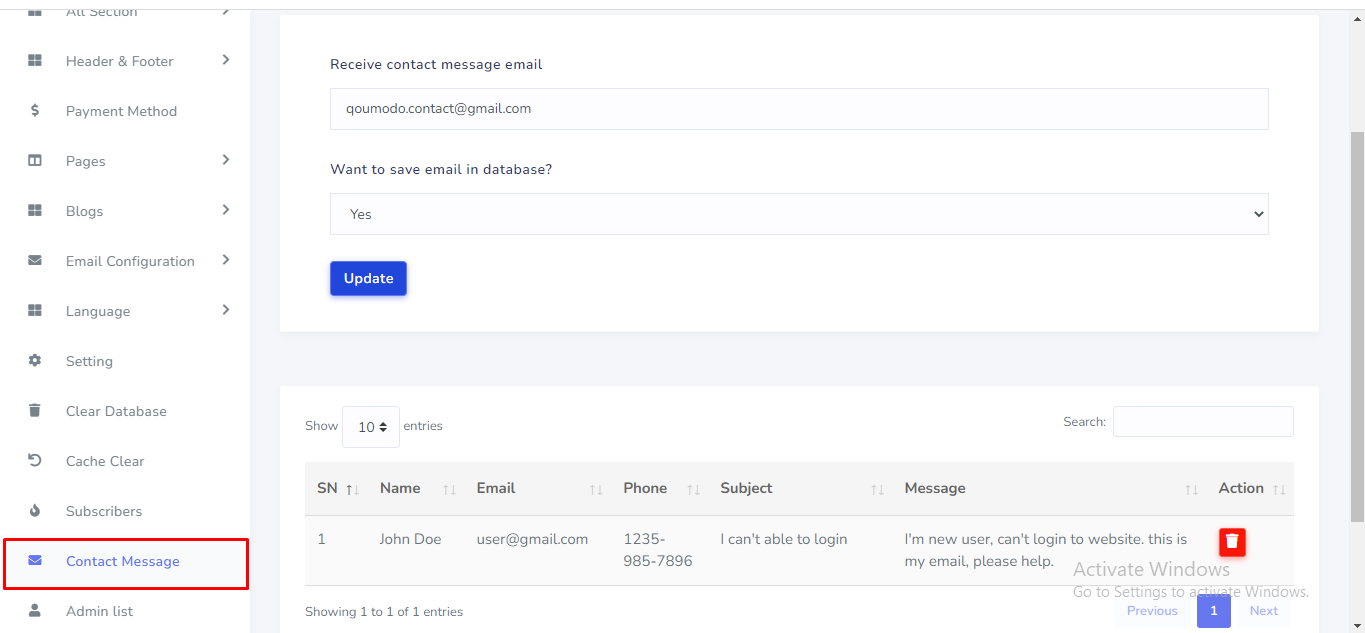Screen dimensions: 1365x633
Task: Go to the Next table page
Action: (1263, 611)
